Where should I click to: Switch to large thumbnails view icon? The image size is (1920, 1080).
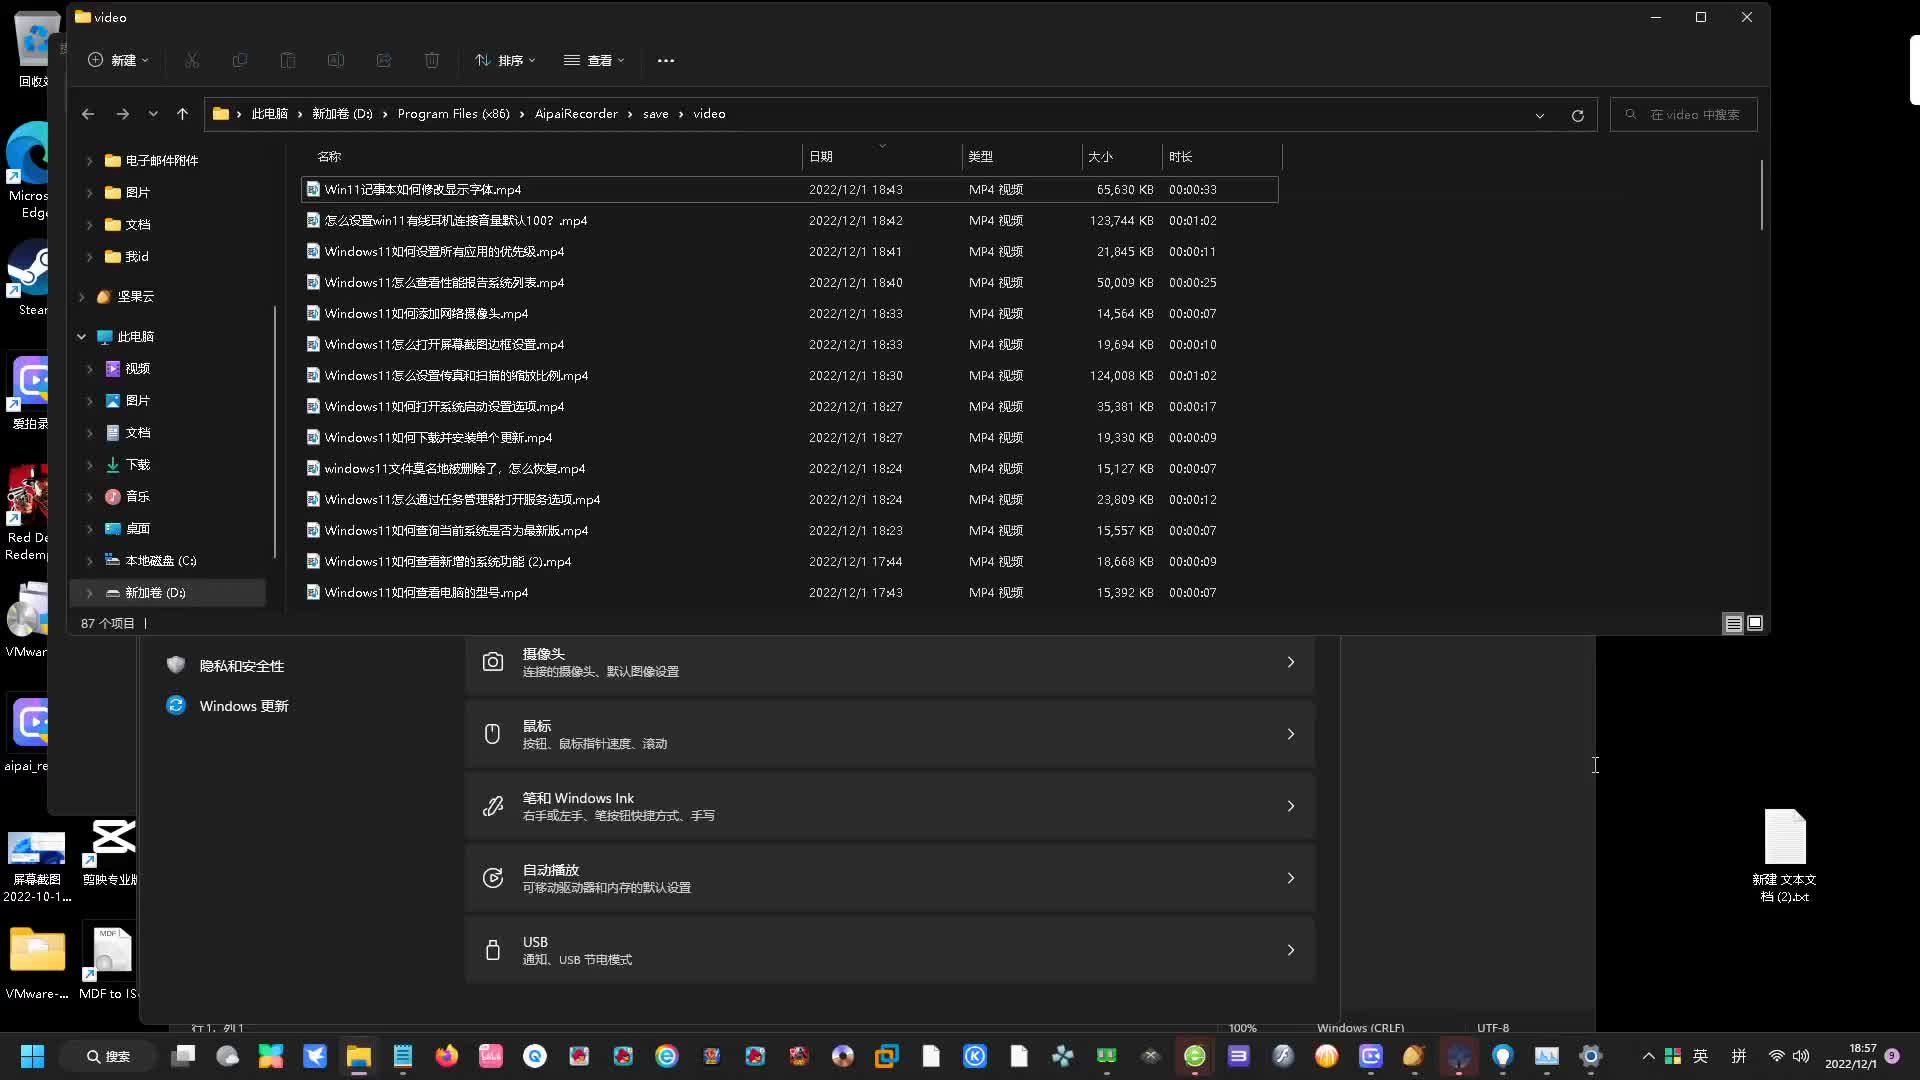(x=1755, y=623)
